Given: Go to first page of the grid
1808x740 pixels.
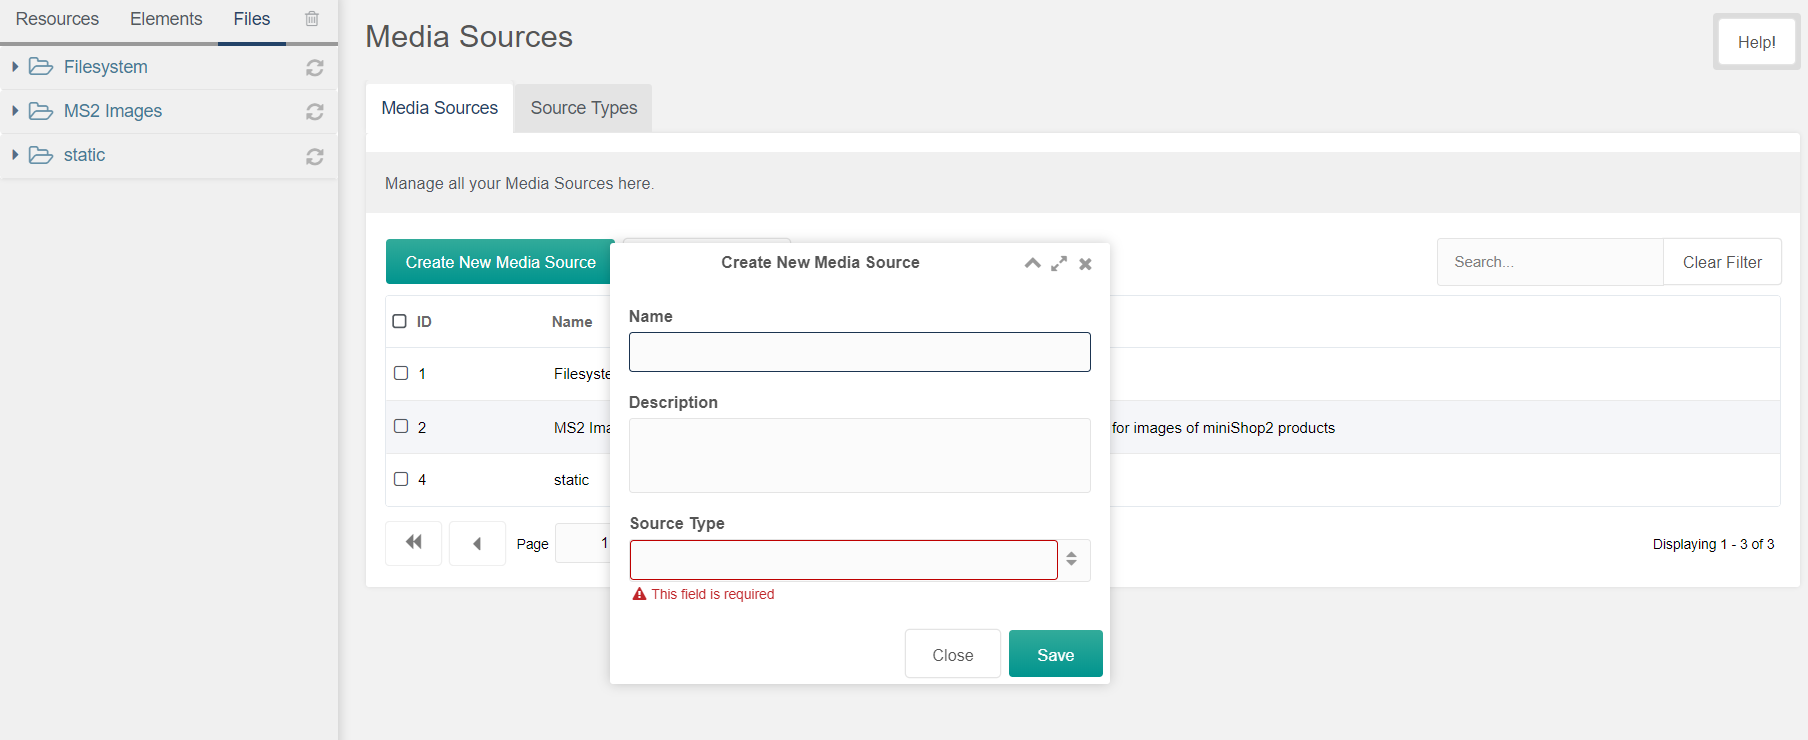Looking at the screenshot, I should [x=413, y=543].
